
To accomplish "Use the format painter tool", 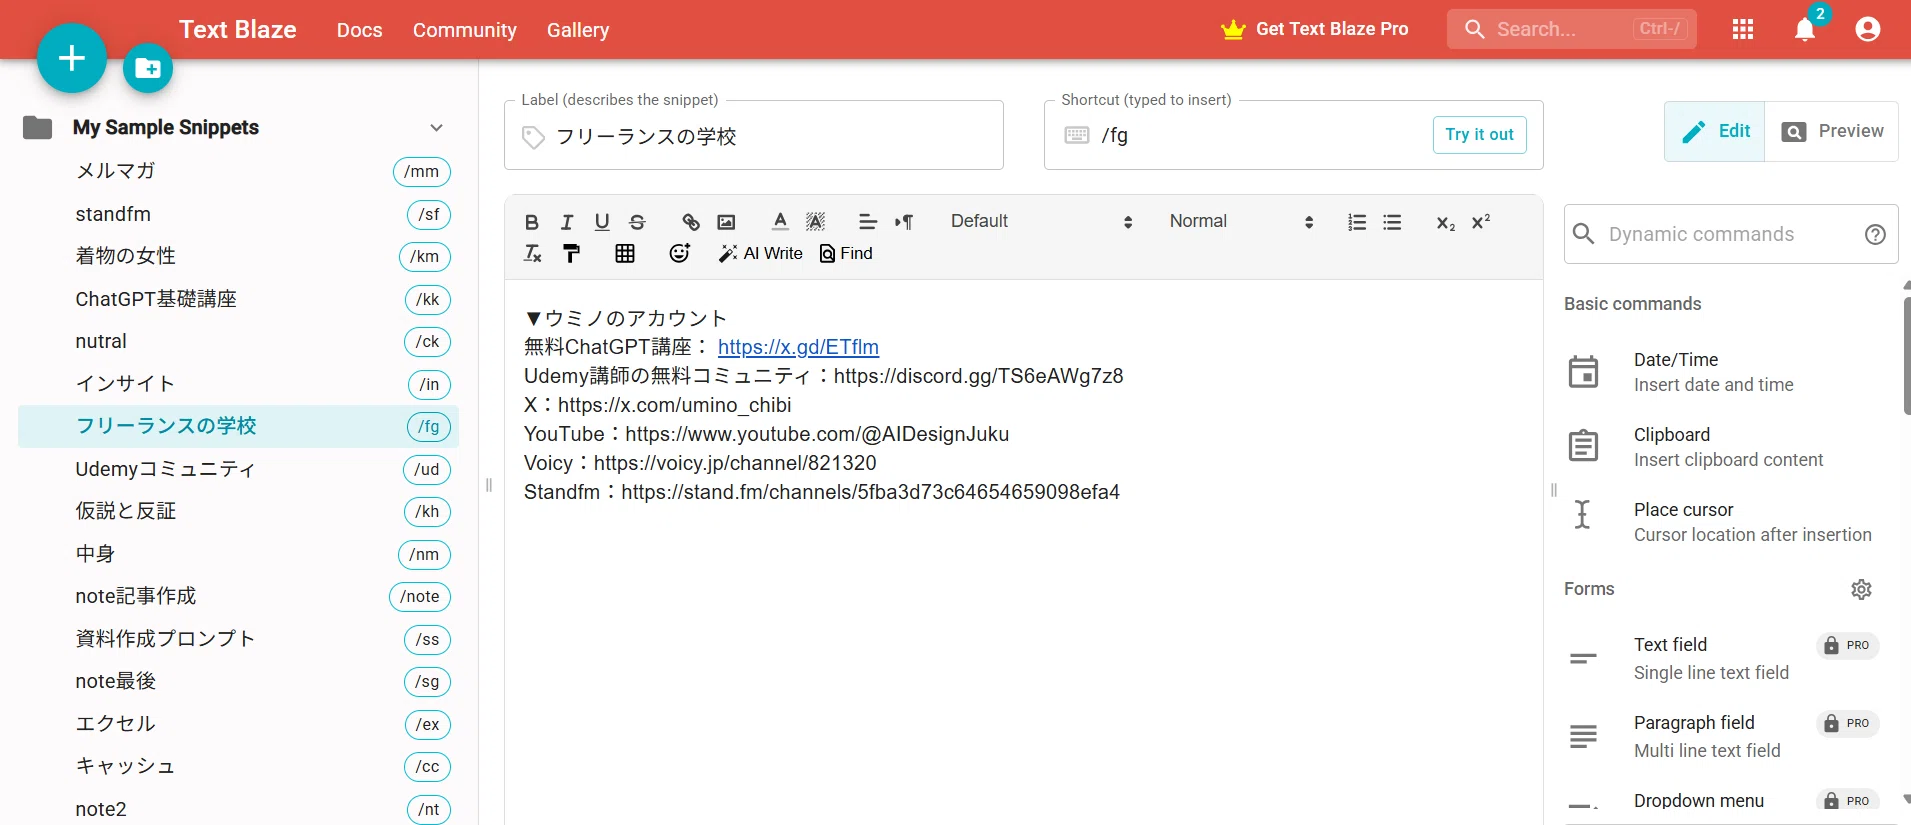I will tap(571, 254).
